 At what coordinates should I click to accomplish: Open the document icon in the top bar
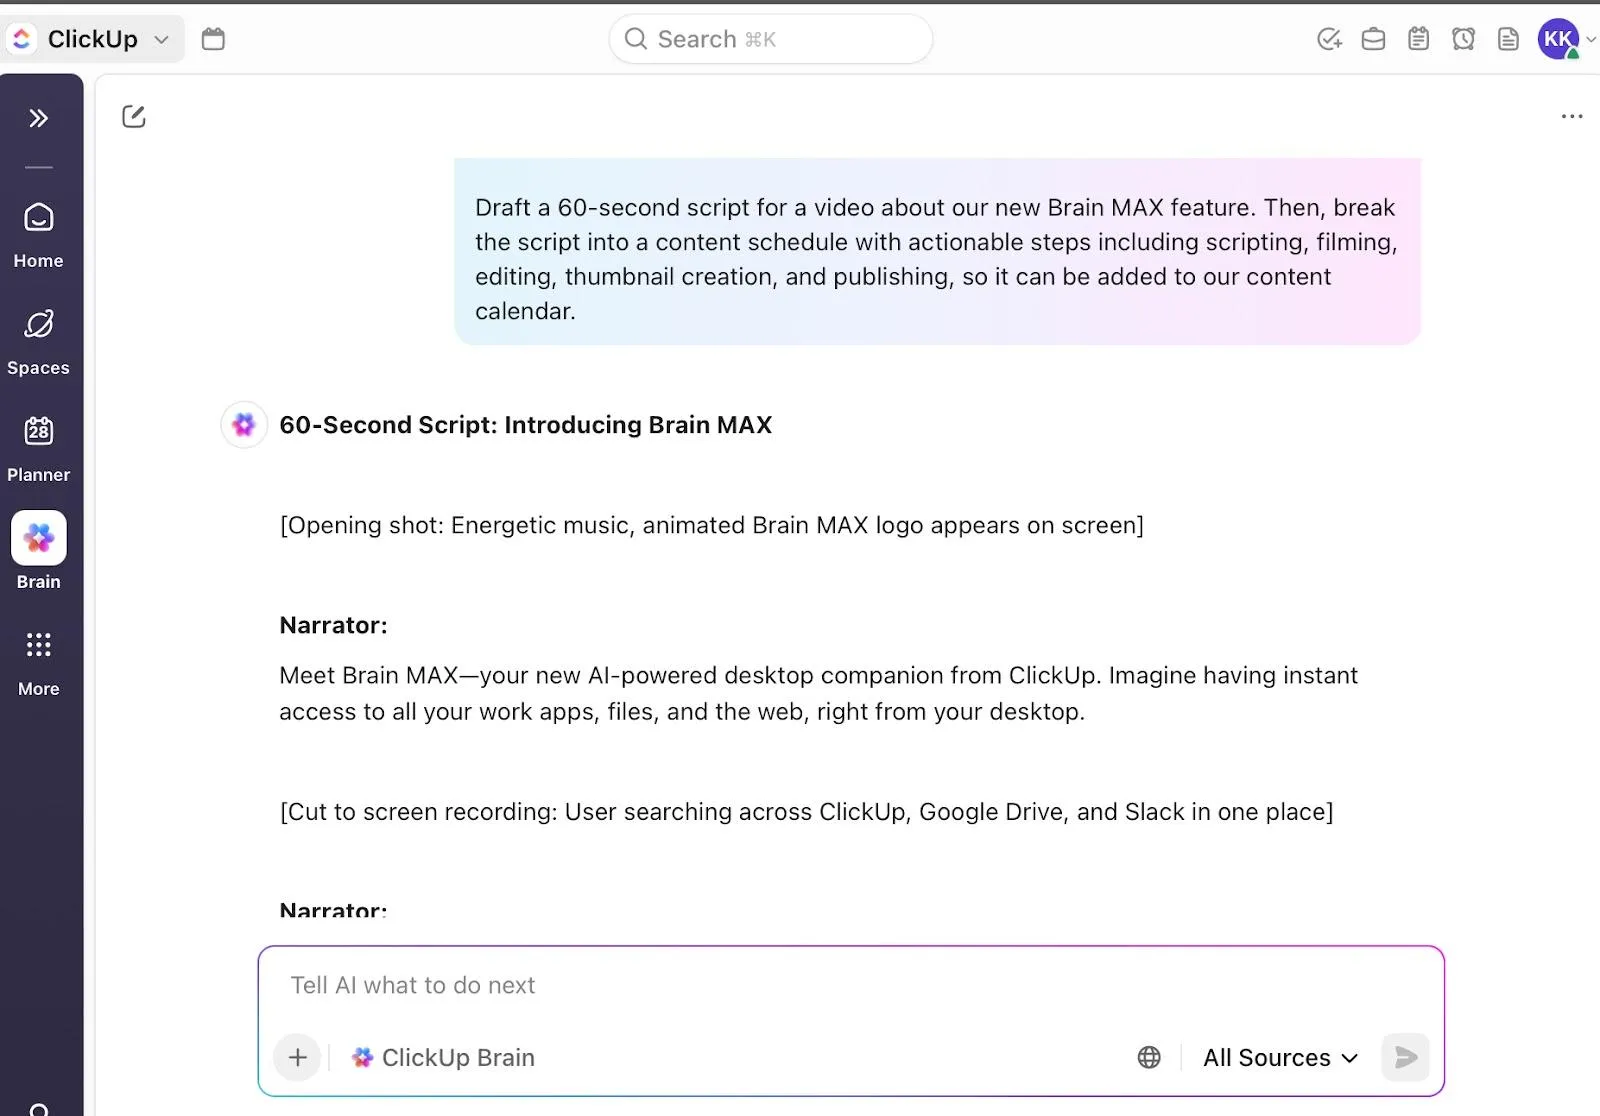(1508, 39)
